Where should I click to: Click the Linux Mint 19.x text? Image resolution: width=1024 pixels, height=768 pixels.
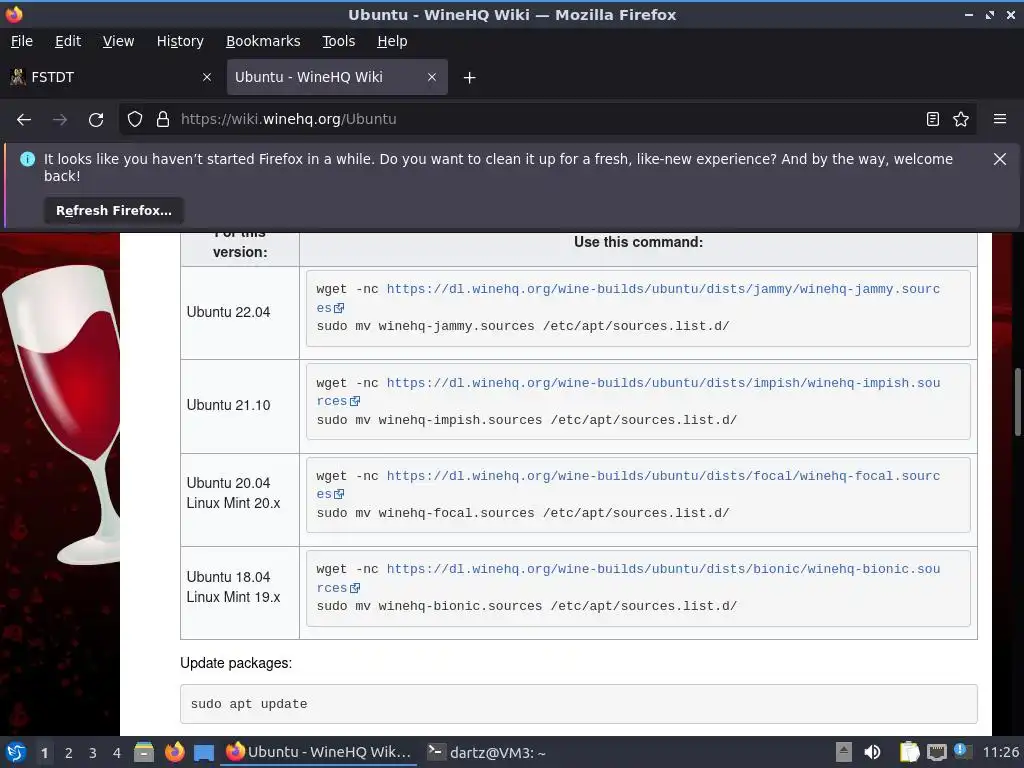[x=233, y=598]
